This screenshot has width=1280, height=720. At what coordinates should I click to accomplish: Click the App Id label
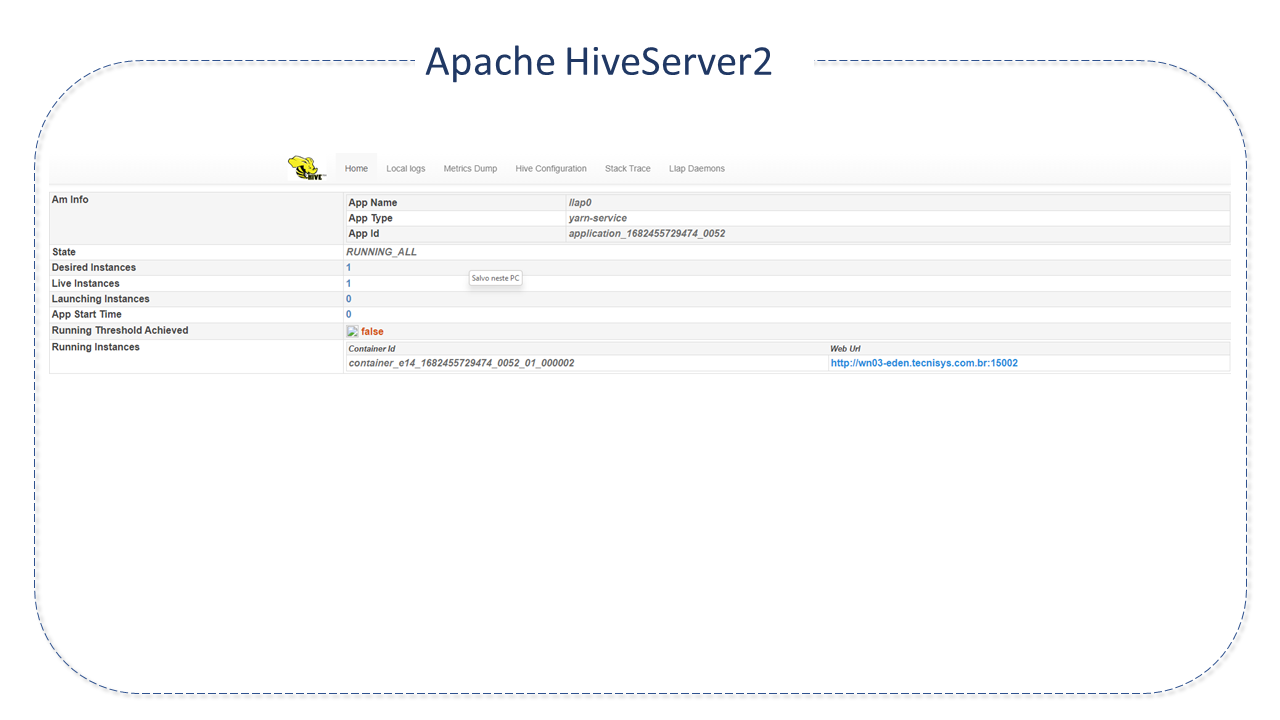click(x=364, y=234)
